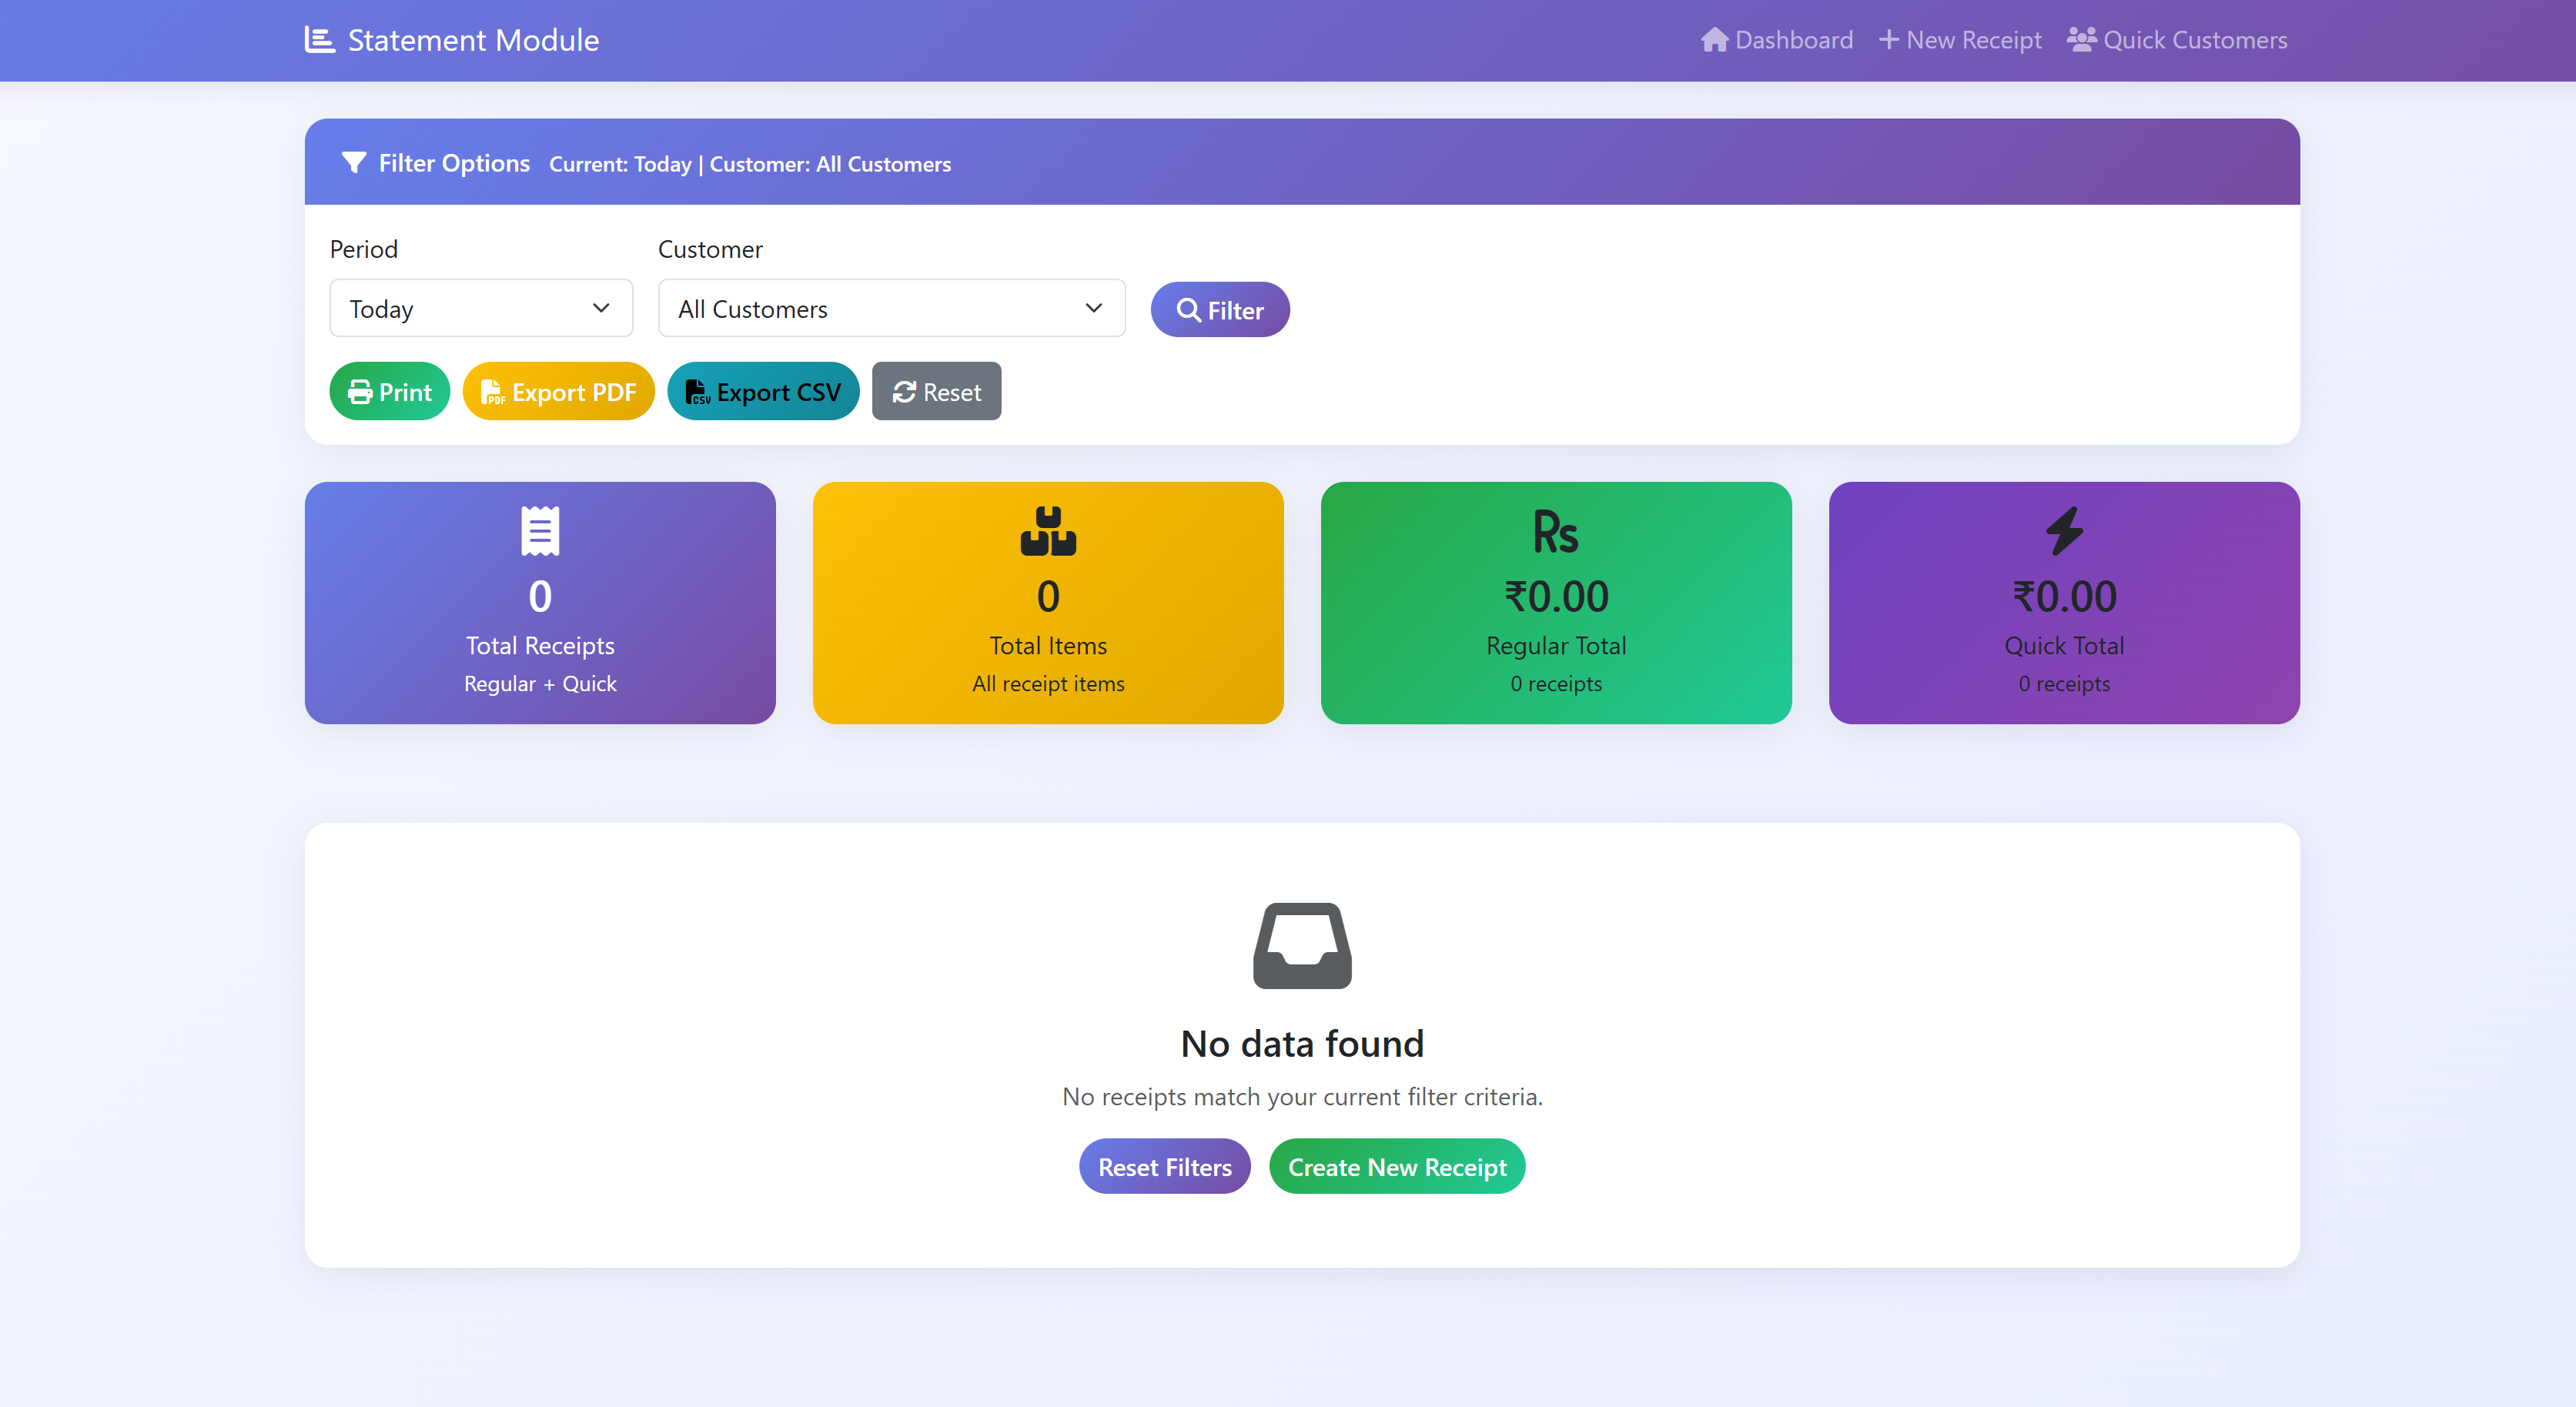Hit the gray Reset button
The image size is (2576, 1407).
pos(936,392)
